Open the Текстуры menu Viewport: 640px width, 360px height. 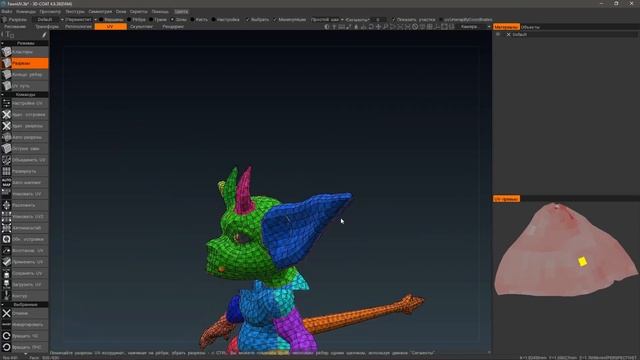click(x=75, y=11)
